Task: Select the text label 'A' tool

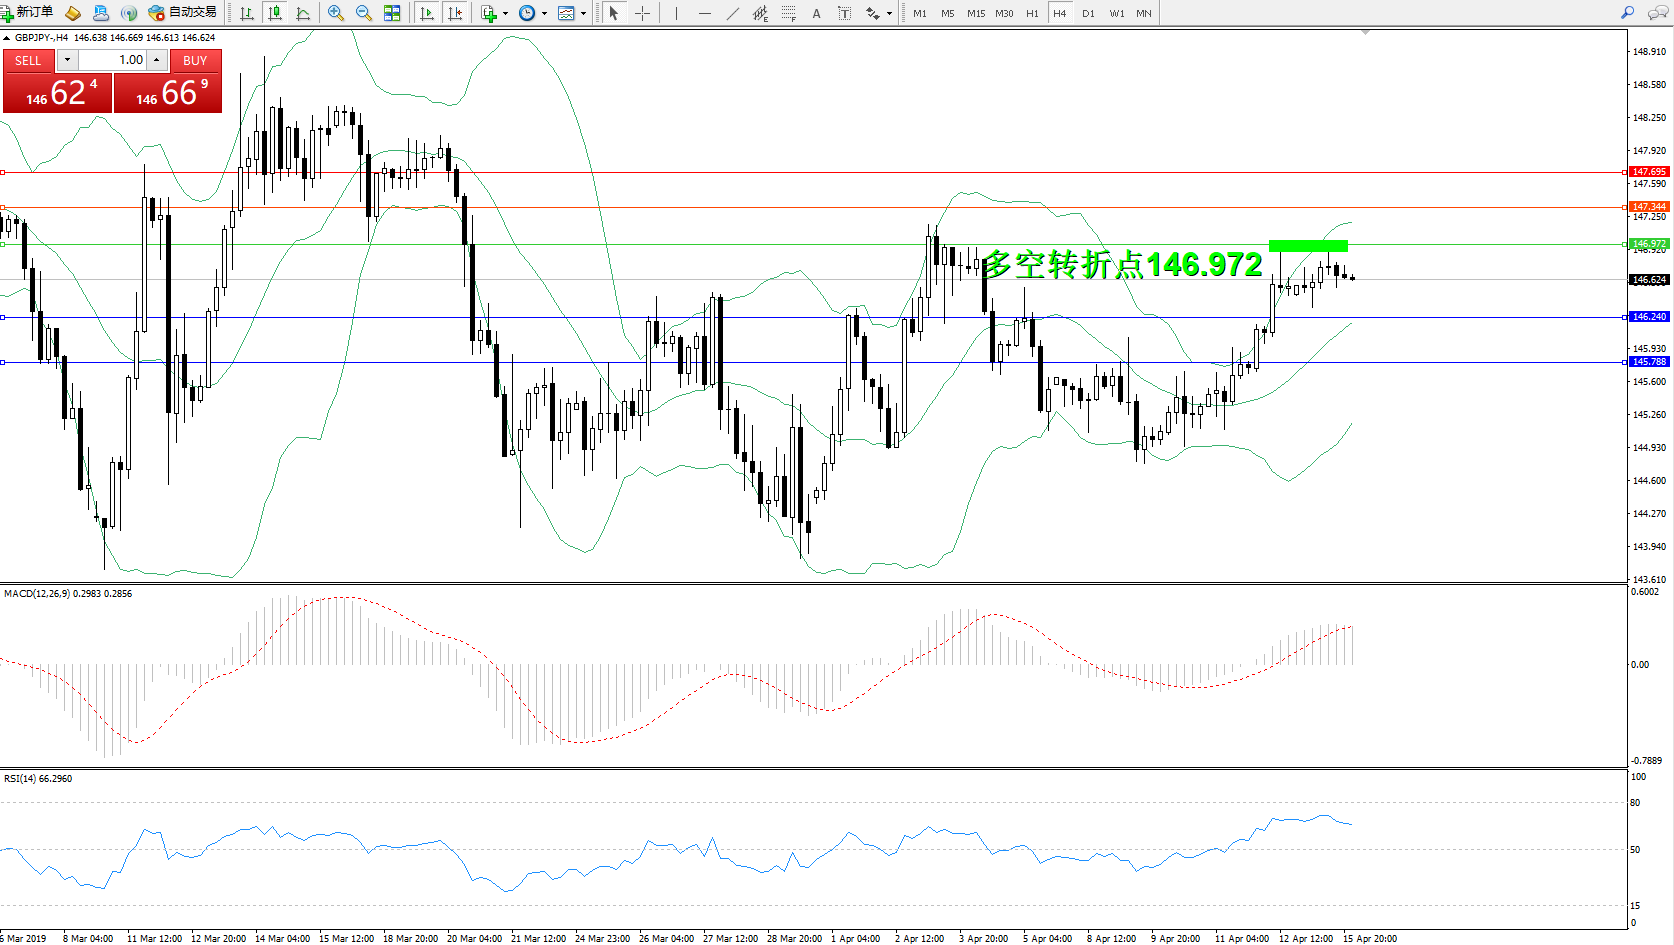Action: [x=816, y=13]
